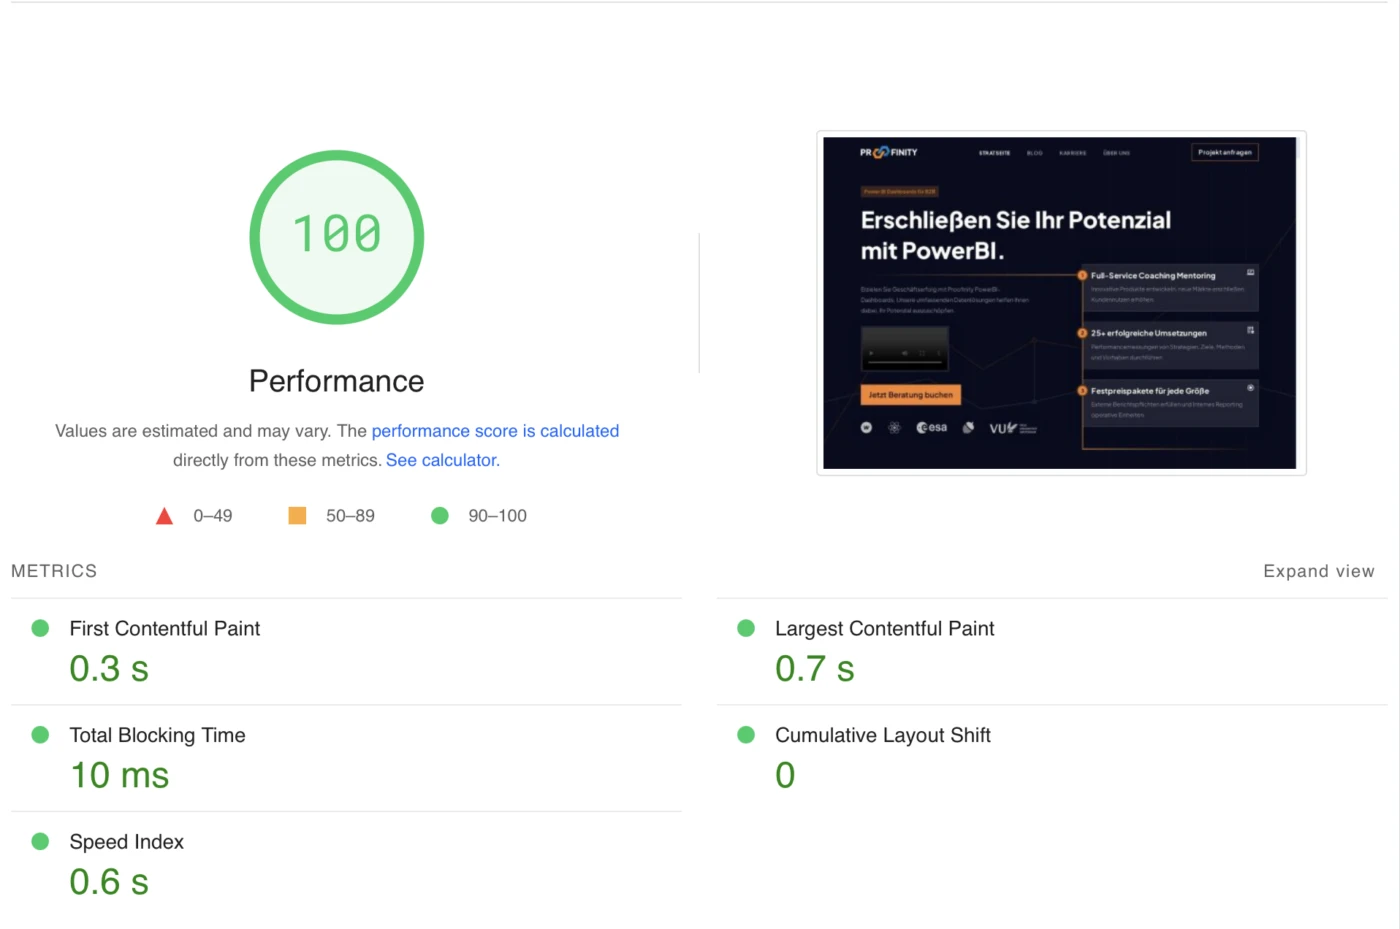Click the final page screenshot thumbnail
The height and width of the screenshot is (929, 1400).
pos(1061,303)
